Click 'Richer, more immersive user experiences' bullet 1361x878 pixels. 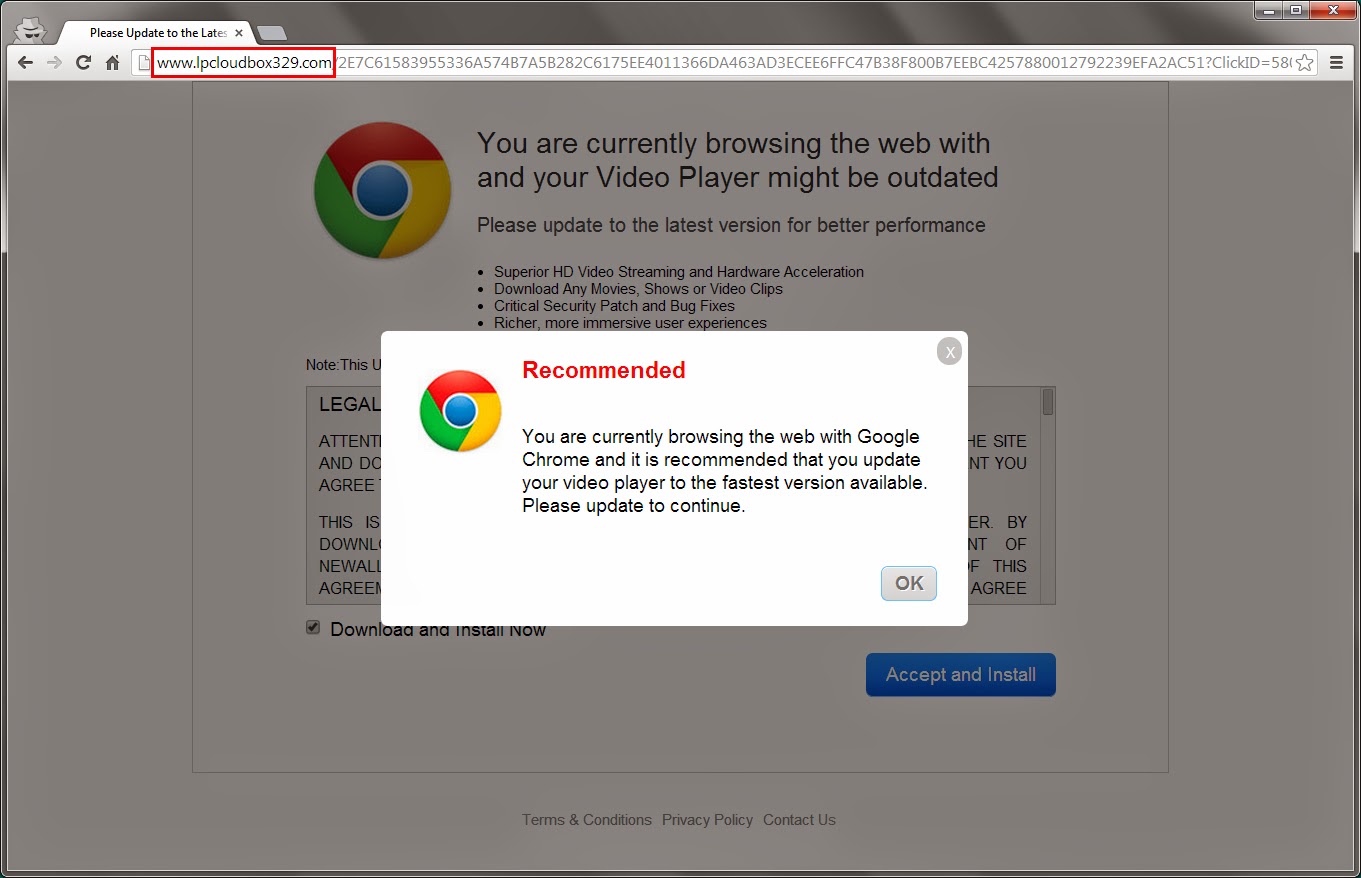pos(630,323)
